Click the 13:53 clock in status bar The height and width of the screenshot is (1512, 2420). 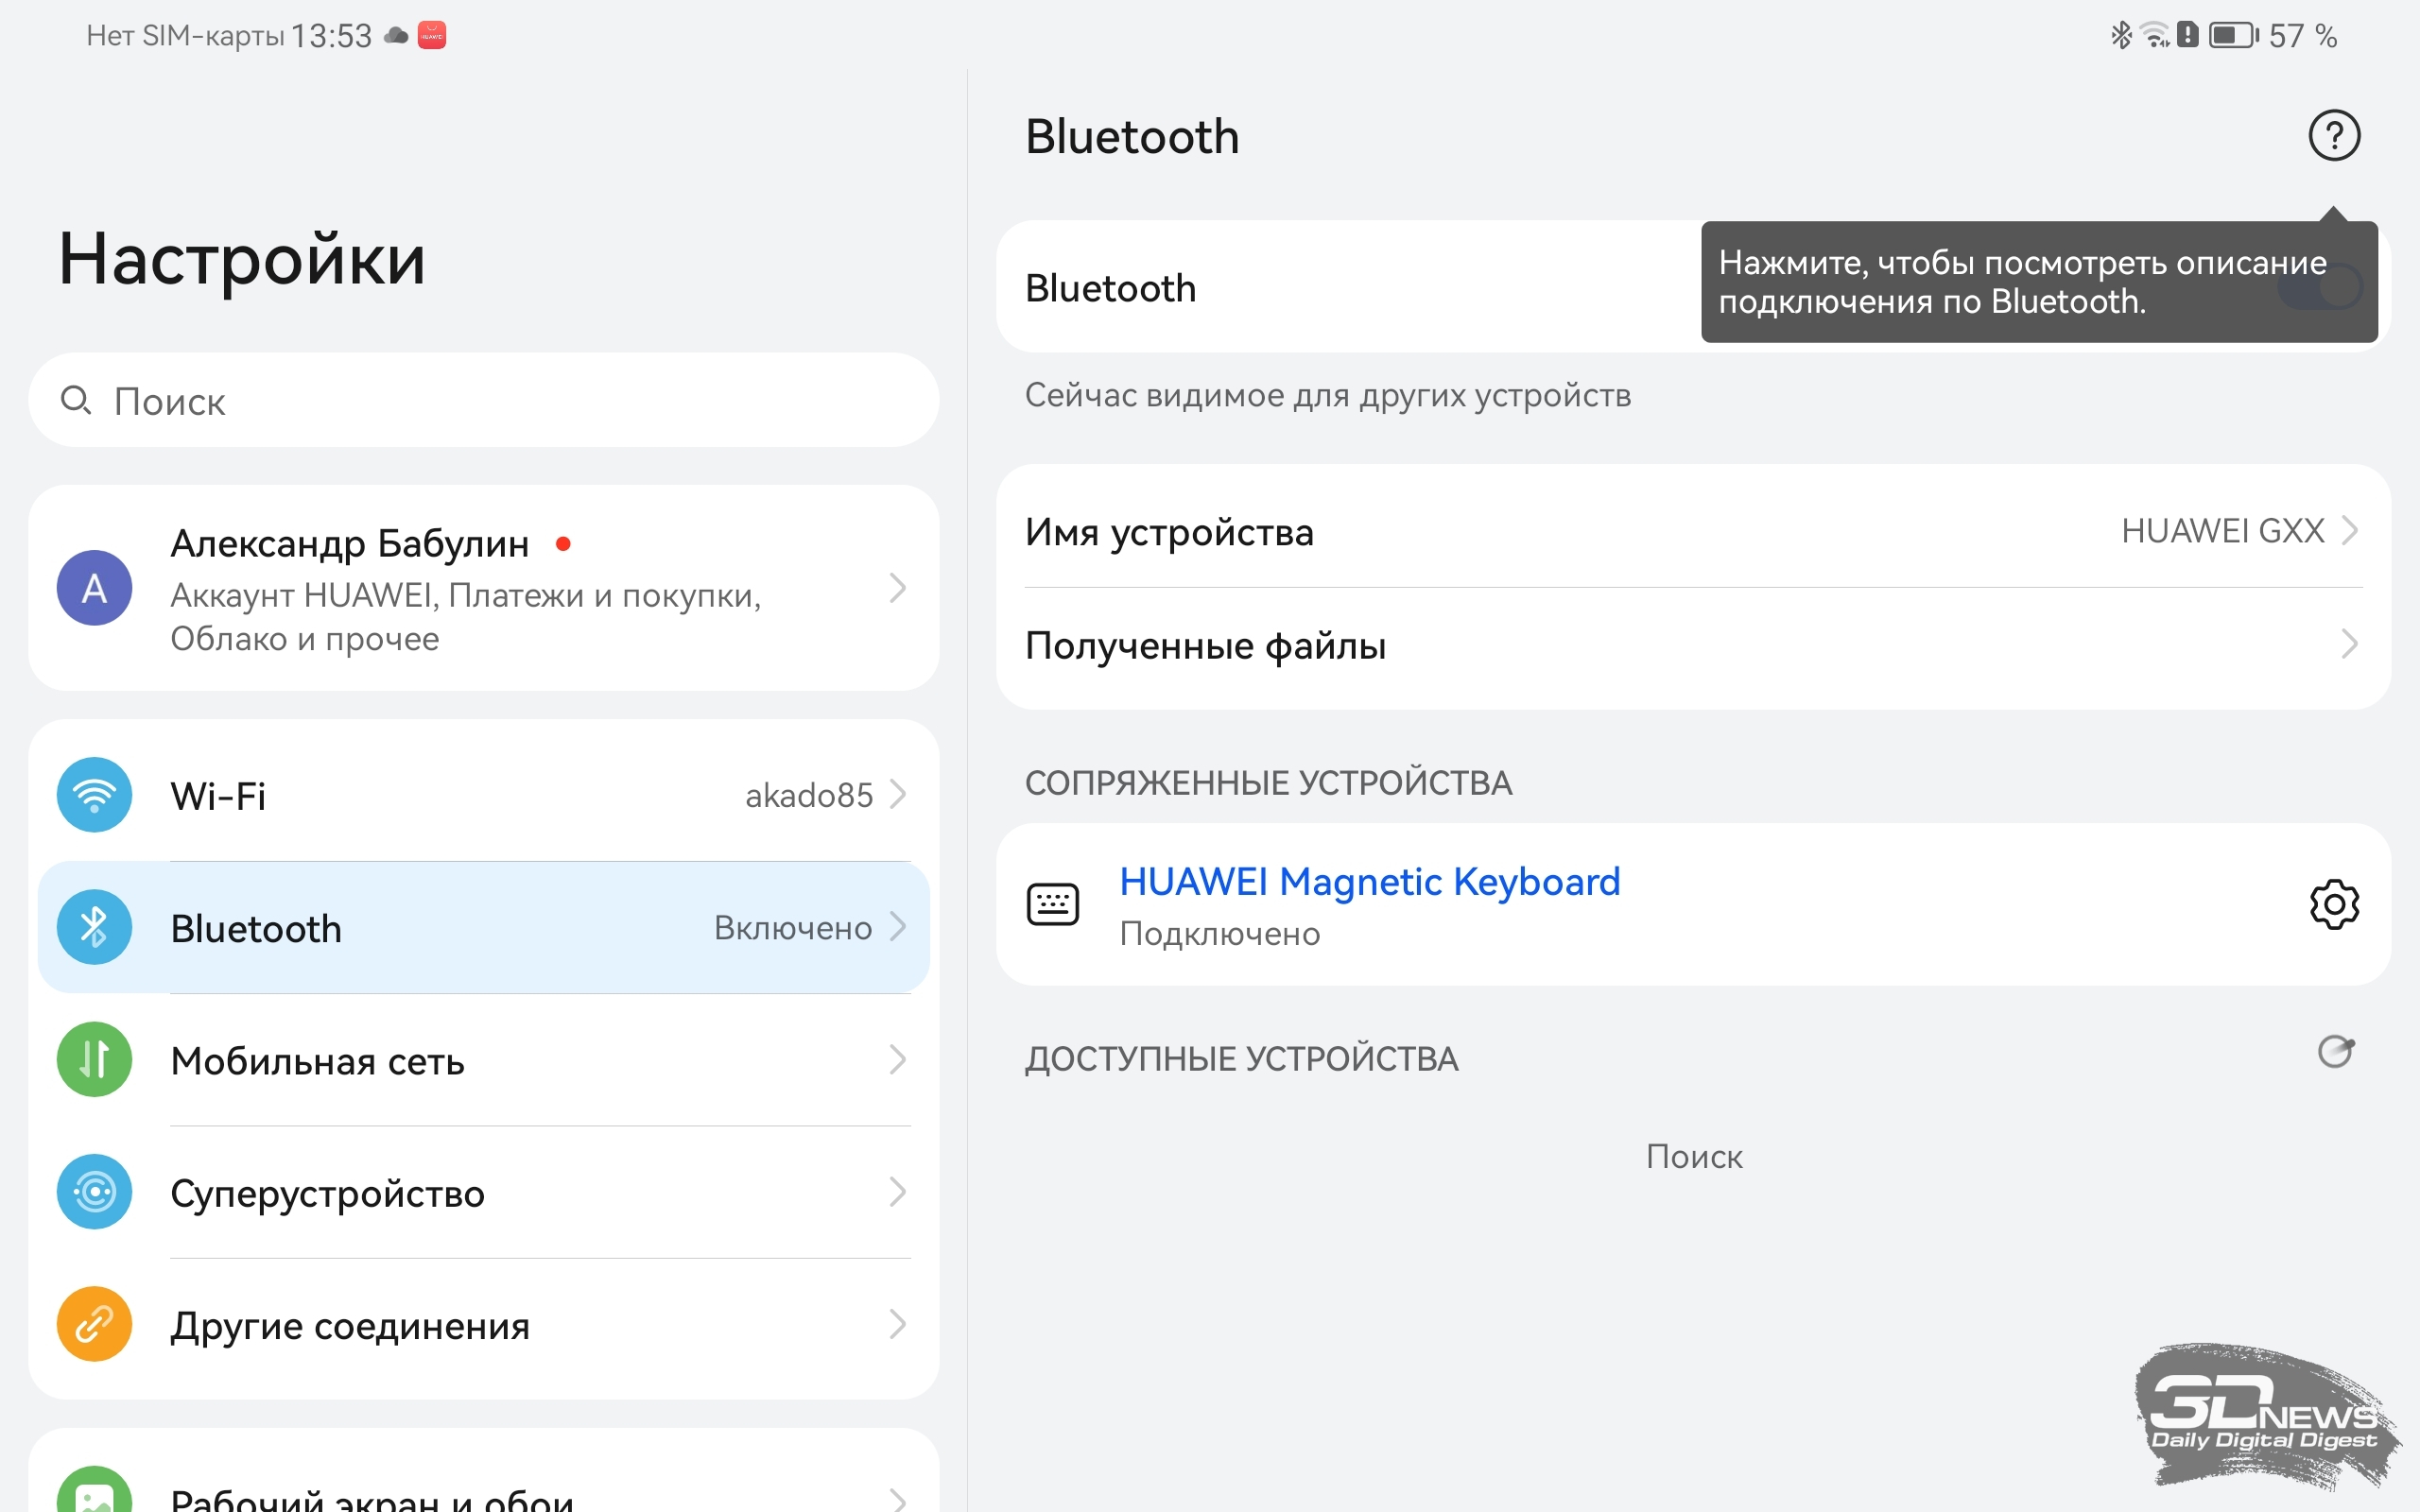click(331, 36)
